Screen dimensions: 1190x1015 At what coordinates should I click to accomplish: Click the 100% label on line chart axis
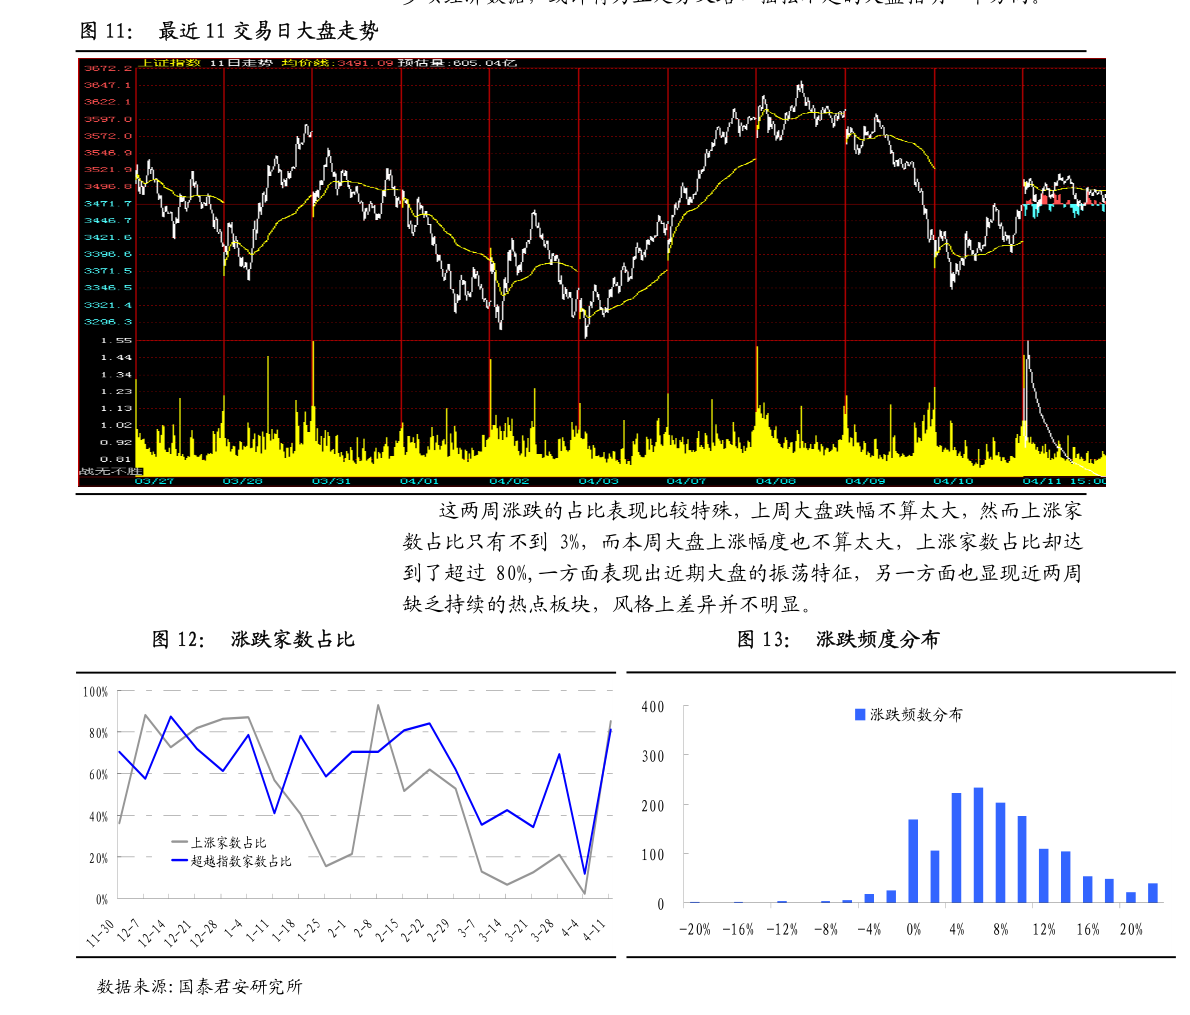(x=96, y=692)
